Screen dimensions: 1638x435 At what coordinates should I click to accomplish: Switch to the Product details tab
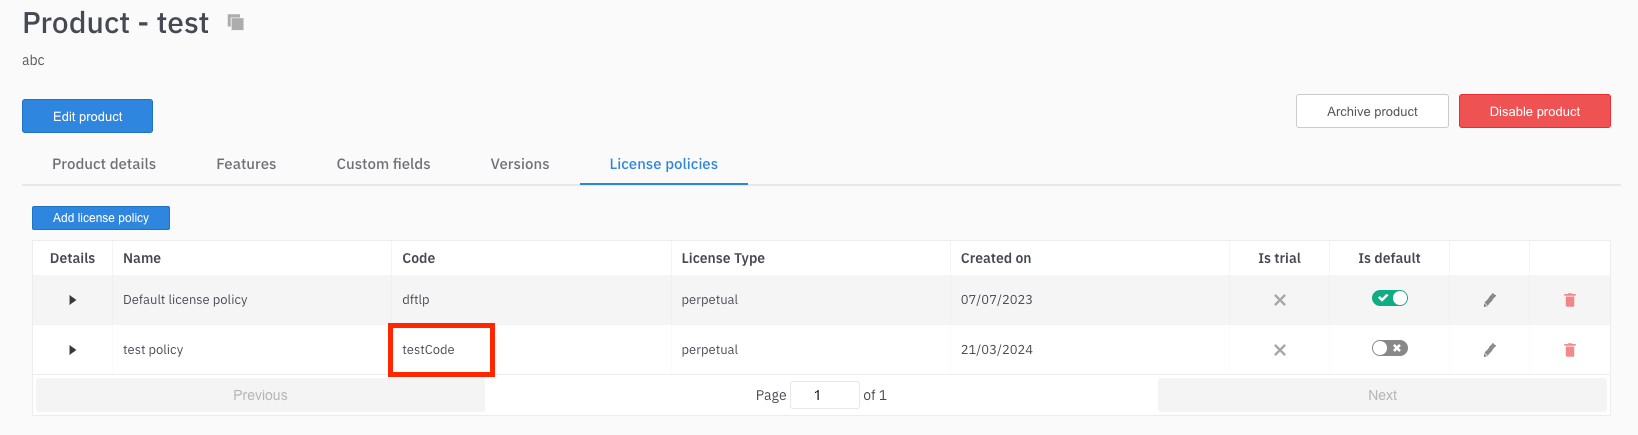coord(104,164)
